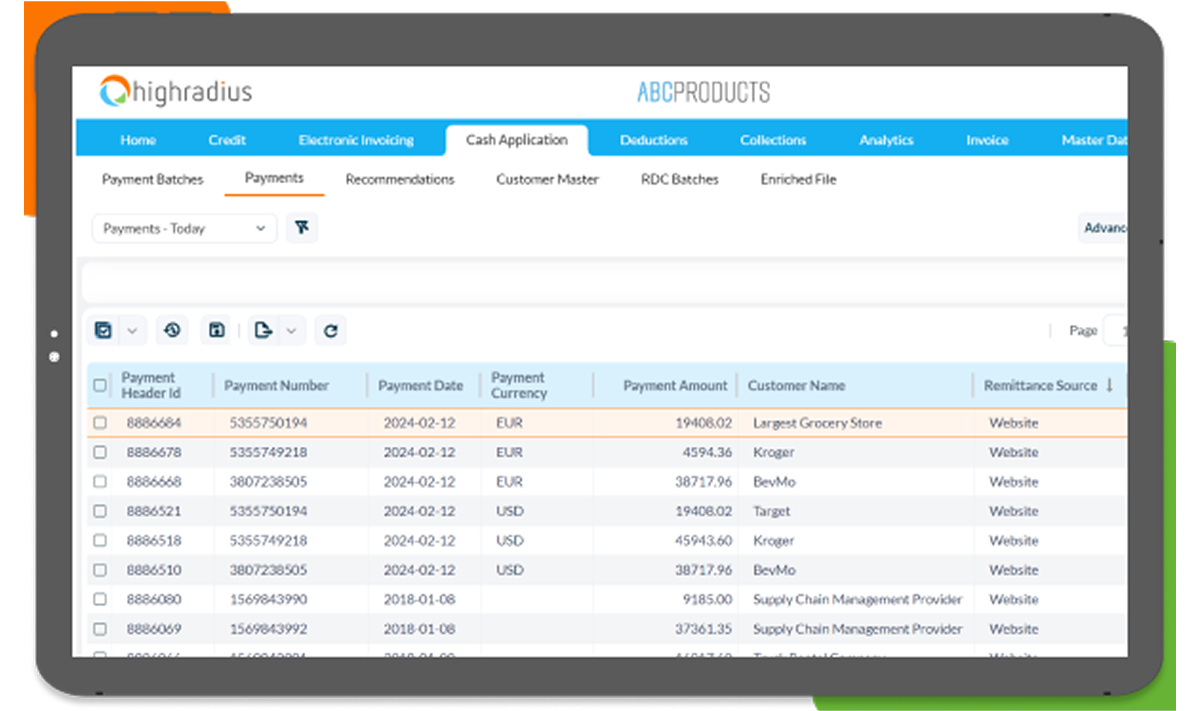Toggle the select-all checkbox in the header
The width and height of the screenshot is (1200, 711).
(100, 385)
